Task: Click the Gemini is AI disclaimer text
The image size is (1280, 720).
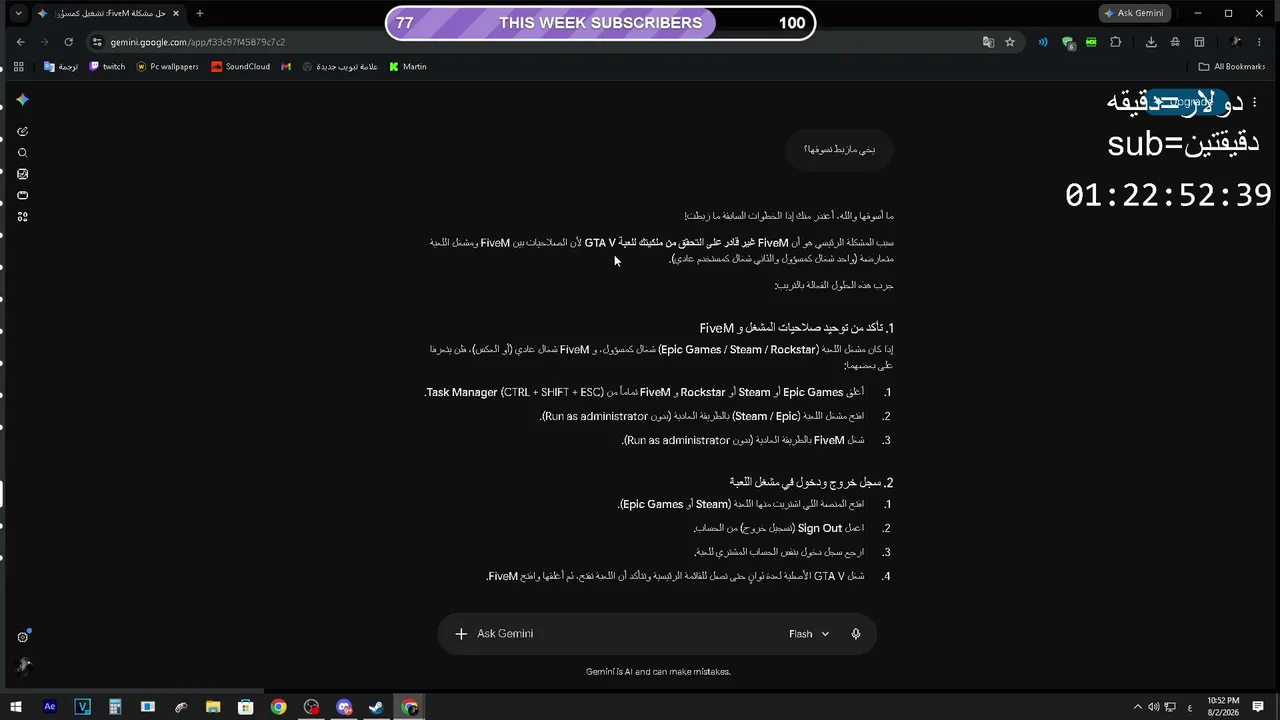Action: [x=658, y=672]
